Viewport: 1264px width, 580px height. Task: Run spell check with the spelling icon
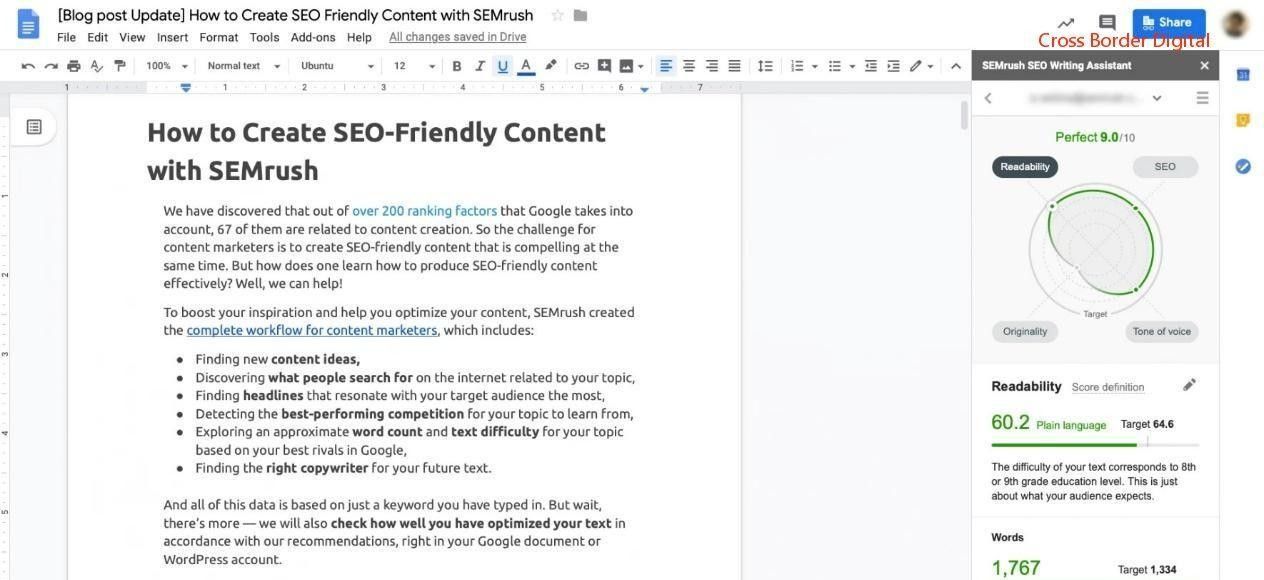(x=97, y=66)
